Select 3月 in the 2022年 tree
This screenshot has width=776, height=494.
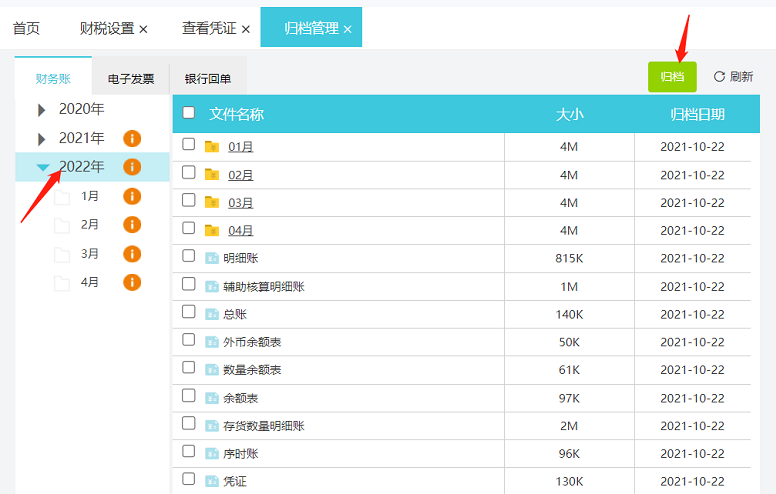click(90, 253)
